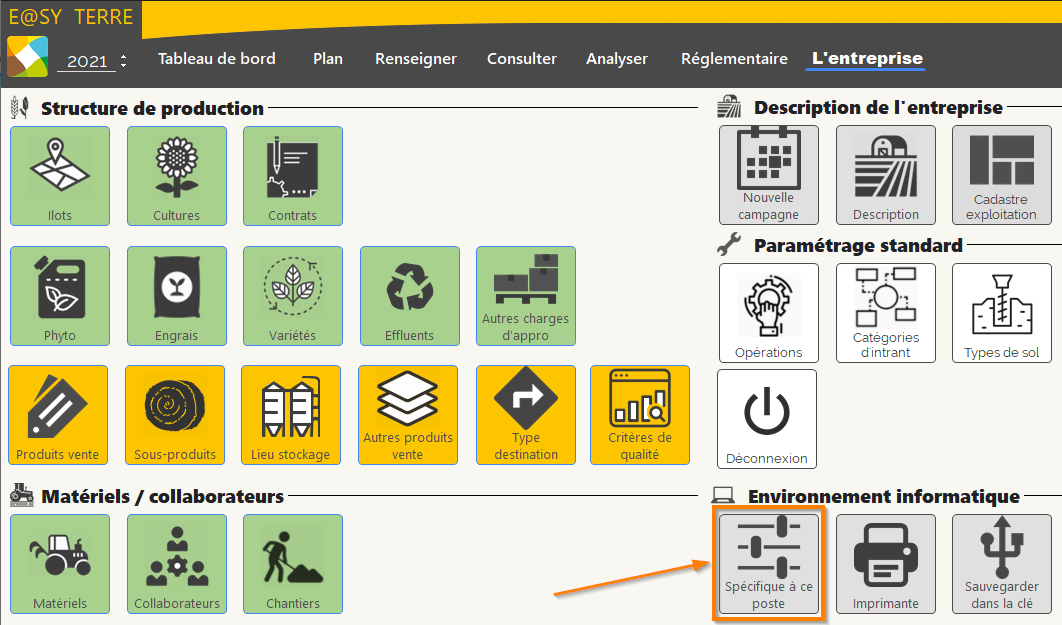Open the Matériels tractor tile
The height and width of the screenshot is (625, 1062).
[60, 564]
